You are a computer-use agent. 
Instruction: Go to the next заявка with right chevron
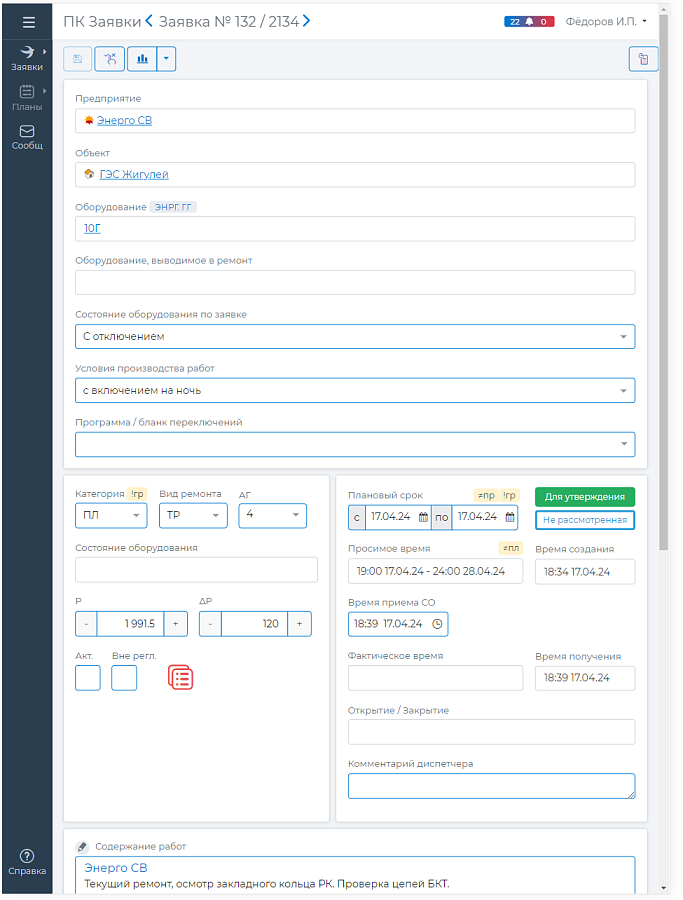point(306,21)
